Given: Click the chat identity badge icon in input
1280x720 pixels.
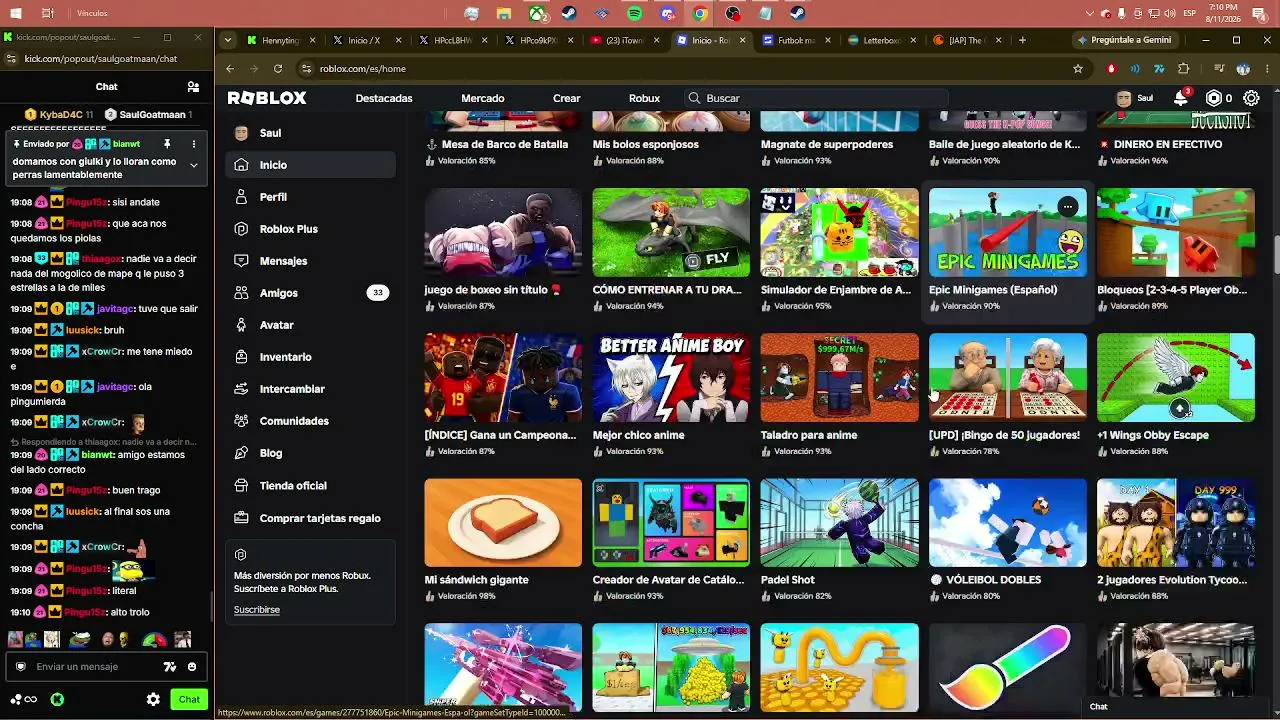Looking at the screenshot, I should point(20,667).
